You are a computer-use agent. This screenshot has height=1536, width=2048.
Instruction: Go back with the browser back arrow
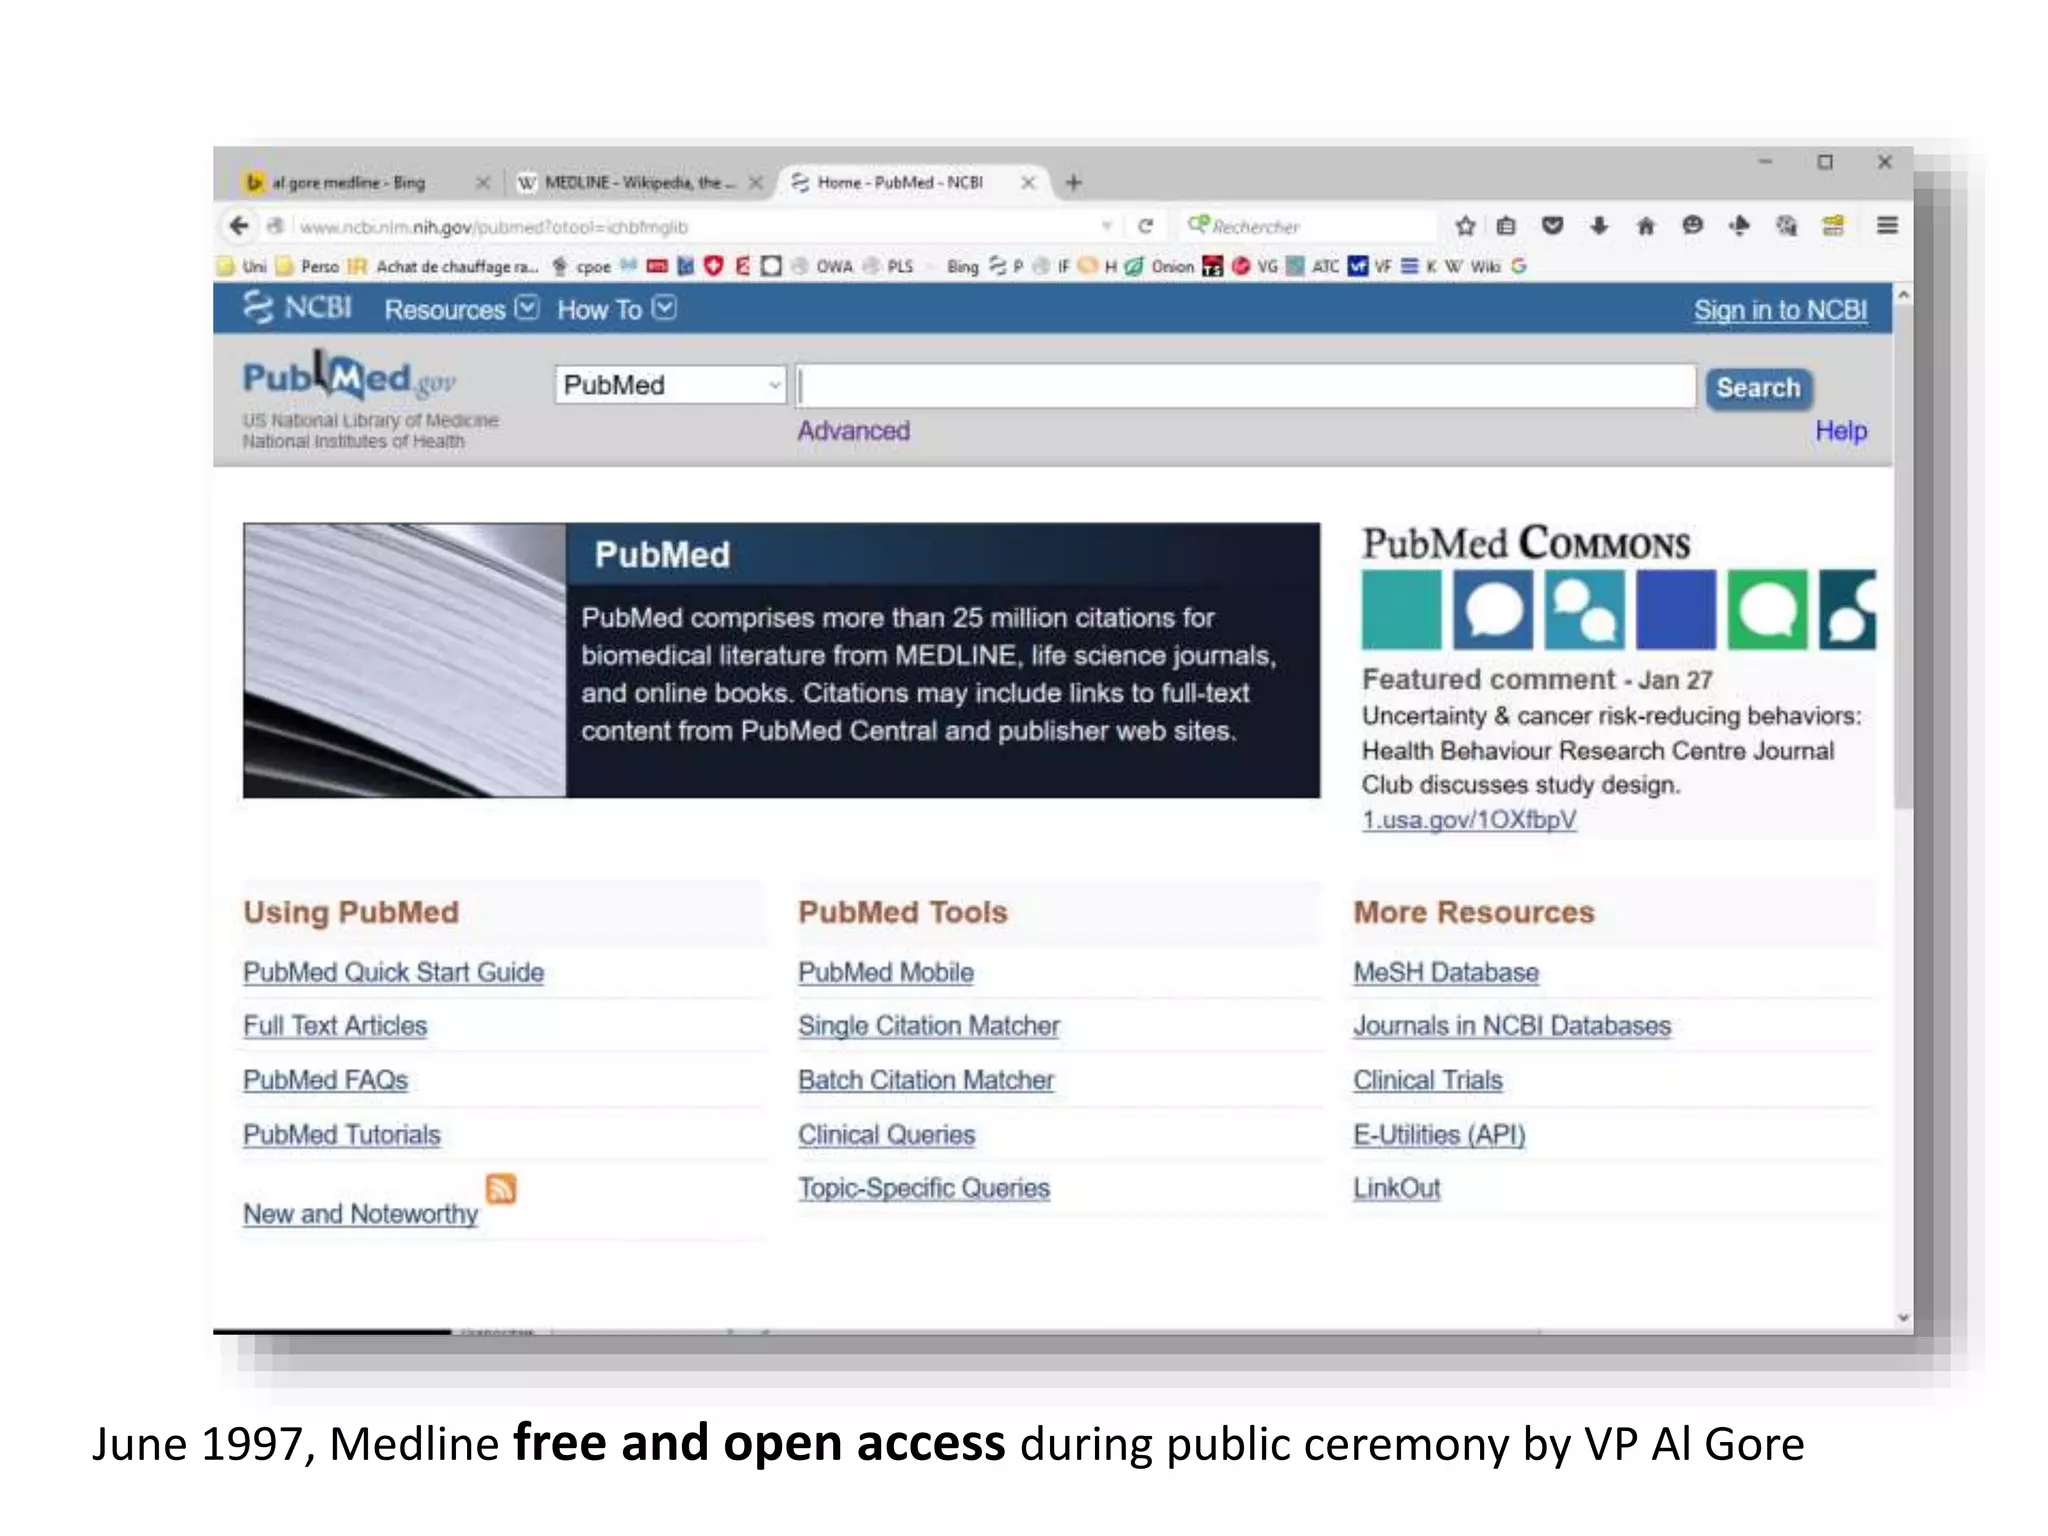click(238, 226)
